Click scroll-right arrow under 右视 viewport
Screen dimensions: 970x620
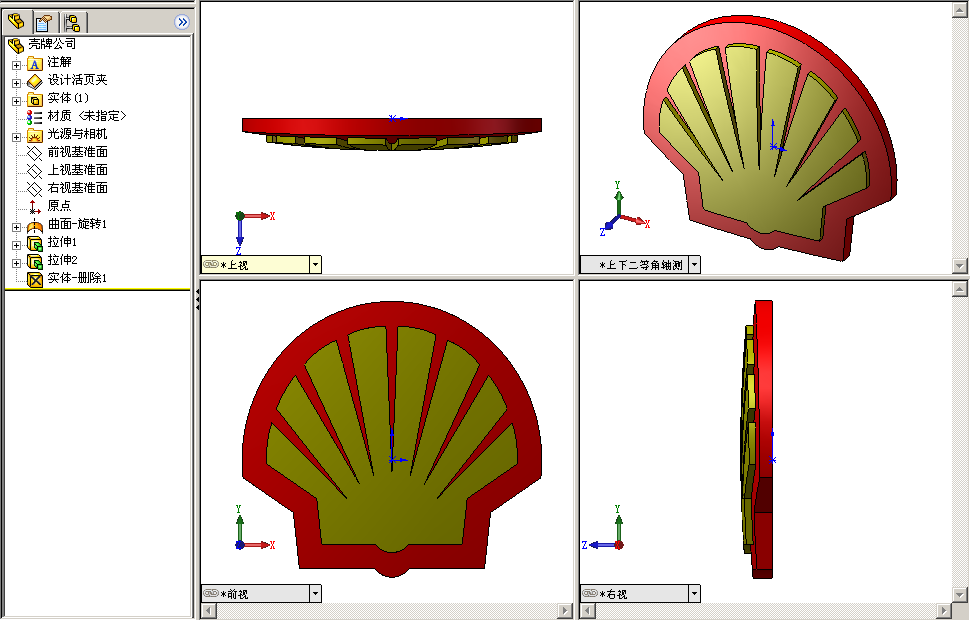[943, 611]
